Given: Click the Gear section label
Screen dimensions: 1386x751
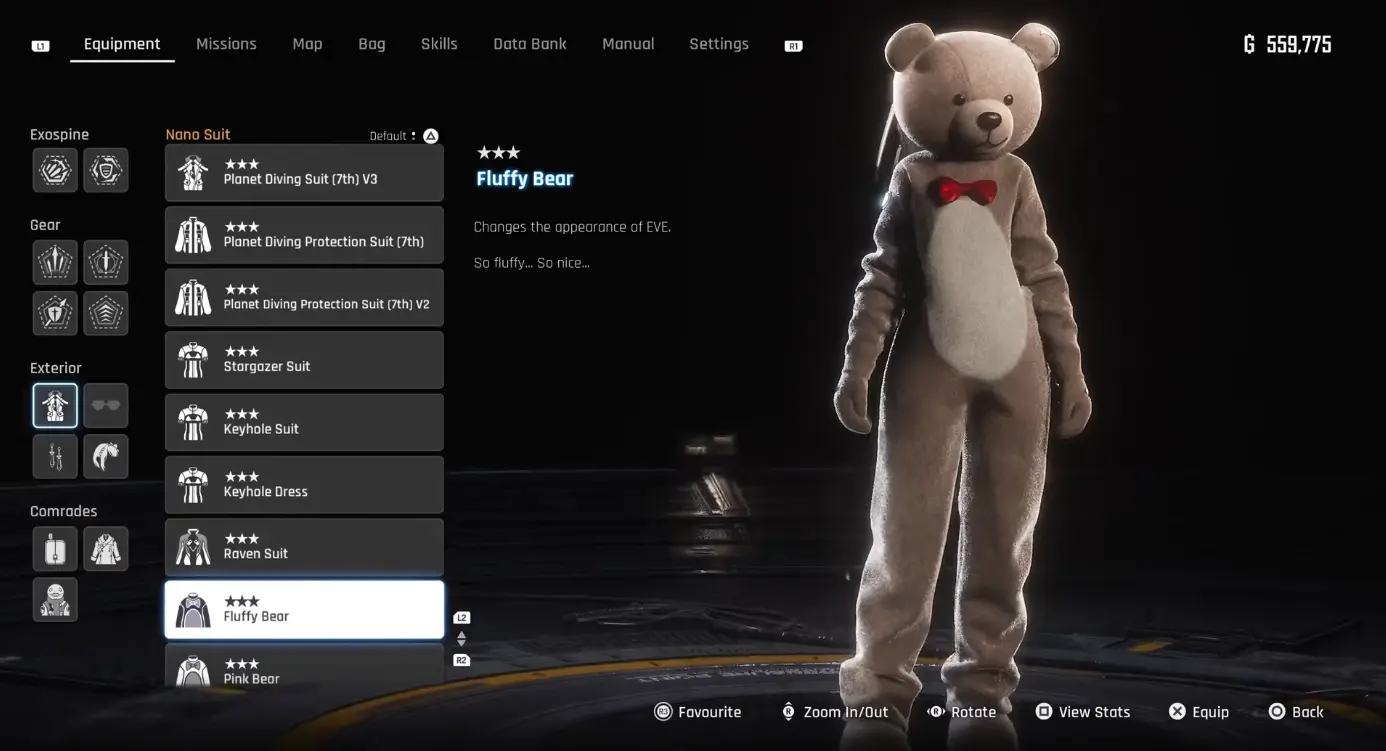Looking at the screenshot, I should [x=45, y=225].
